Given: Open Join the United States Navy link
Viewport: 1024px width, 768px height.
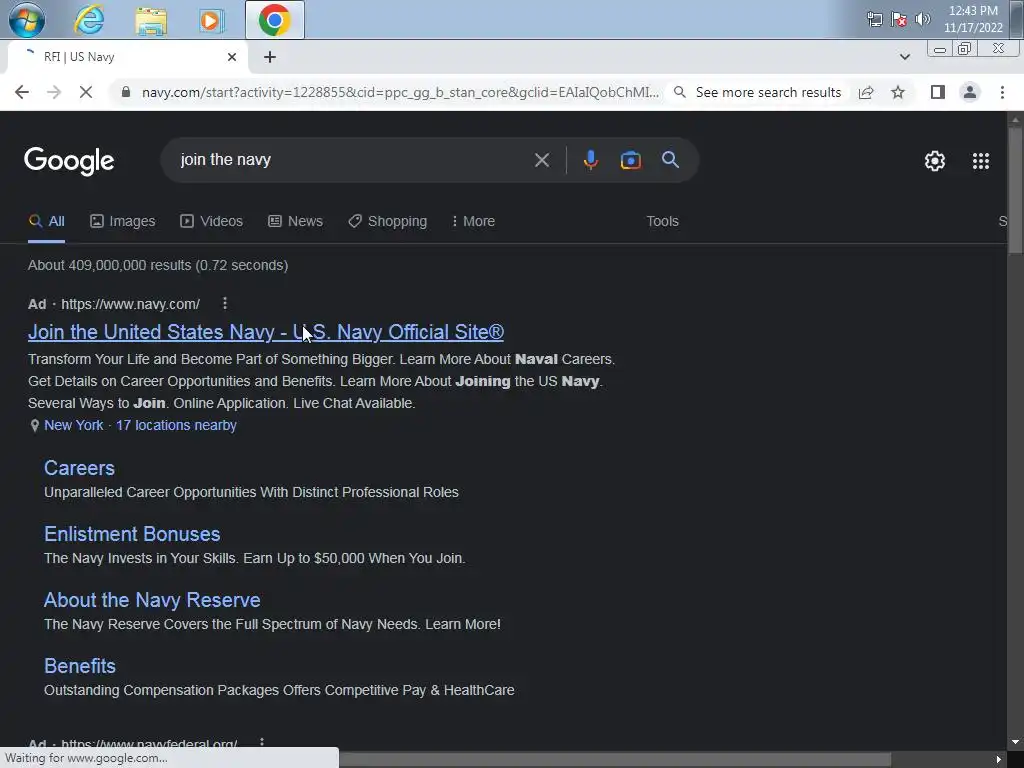Looking at the screenshot, I should tap(266, 332).
